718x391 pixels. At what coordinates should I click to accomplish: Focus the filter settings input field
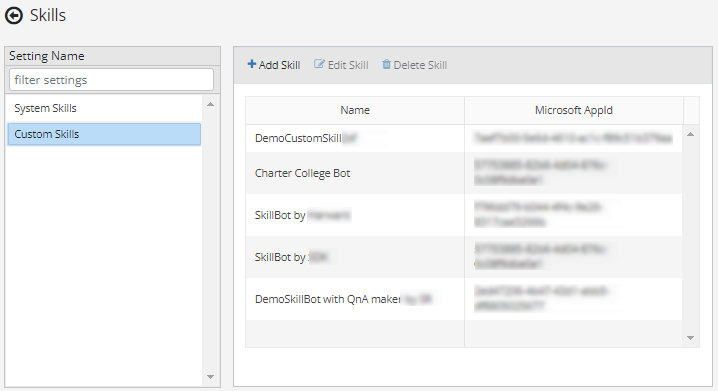pos(111,80)
